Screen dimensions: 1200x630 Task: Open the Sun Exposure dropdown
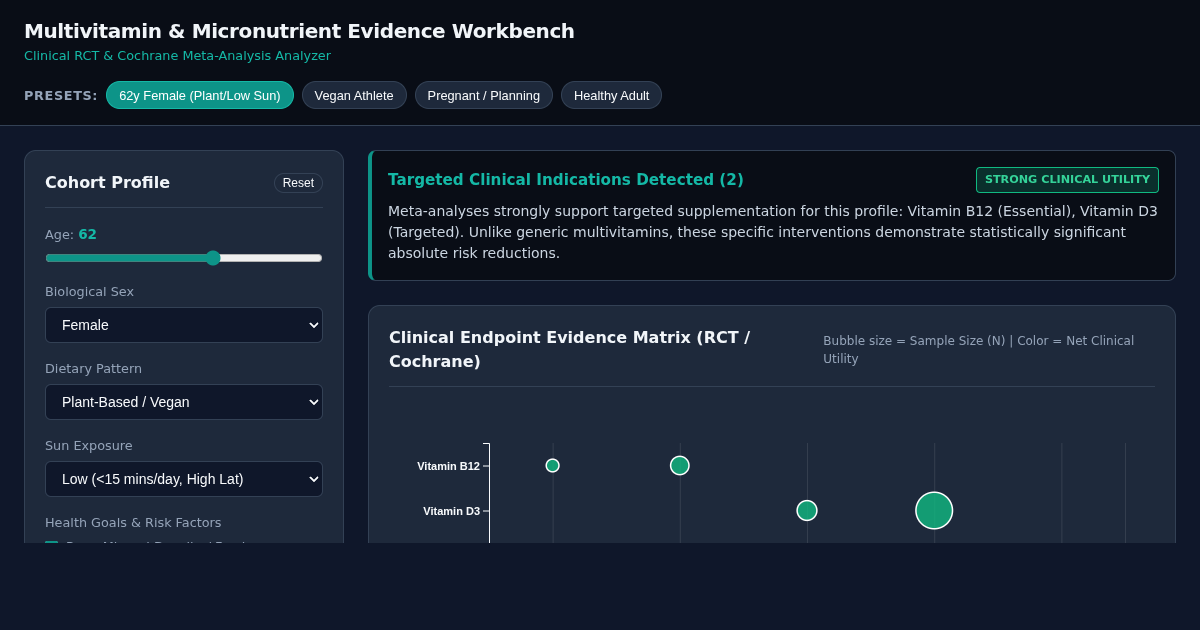pos(184,479)
